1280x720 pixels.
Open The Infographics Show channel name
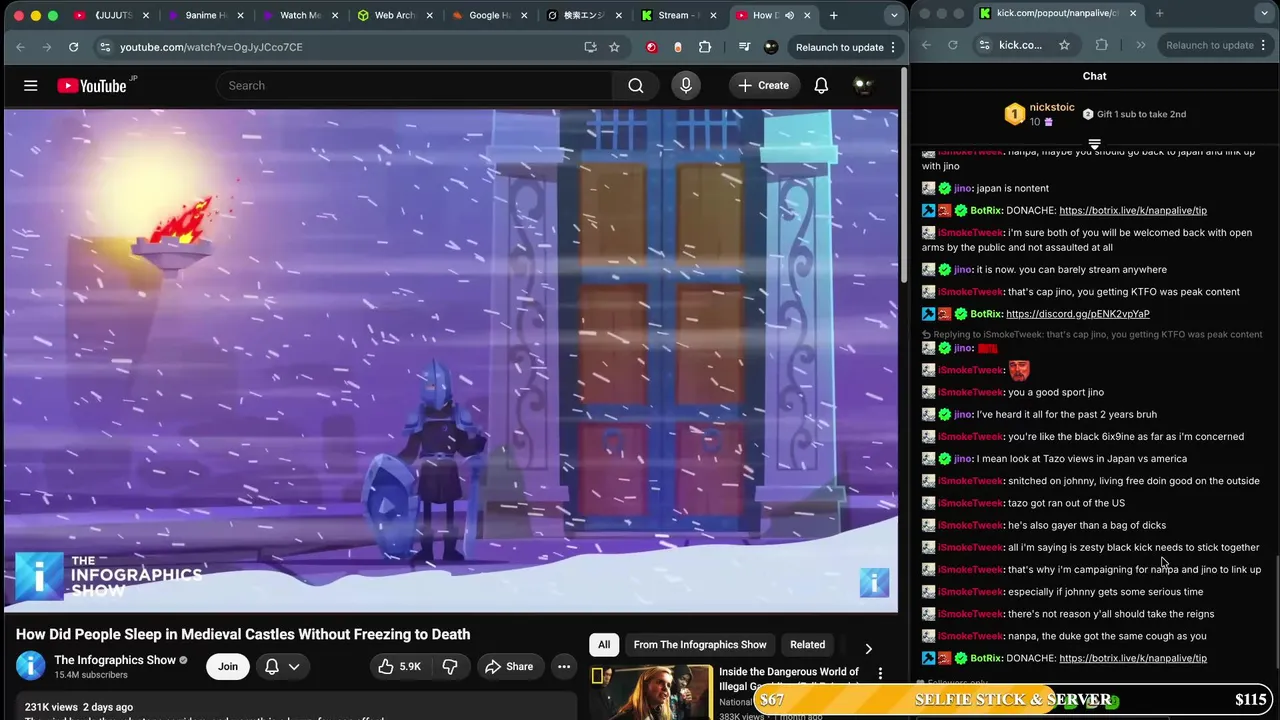(x=115, y=660)
